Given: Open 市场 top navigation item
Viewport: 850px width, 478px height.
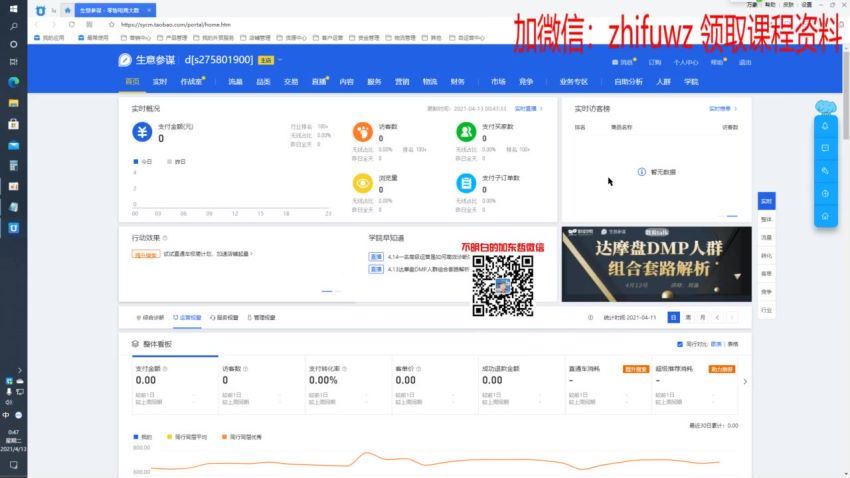Looking at the screenshot, I should [498, 82].
